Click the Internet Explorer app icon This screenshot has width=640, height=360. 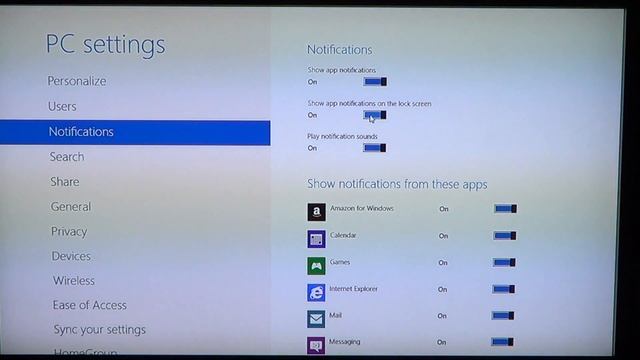(316, 293)
